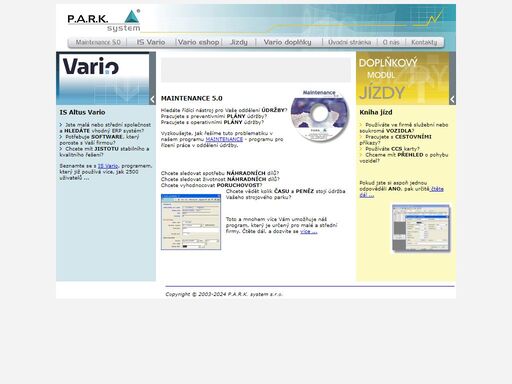Open the Vario logo banner

pos(103,78)
